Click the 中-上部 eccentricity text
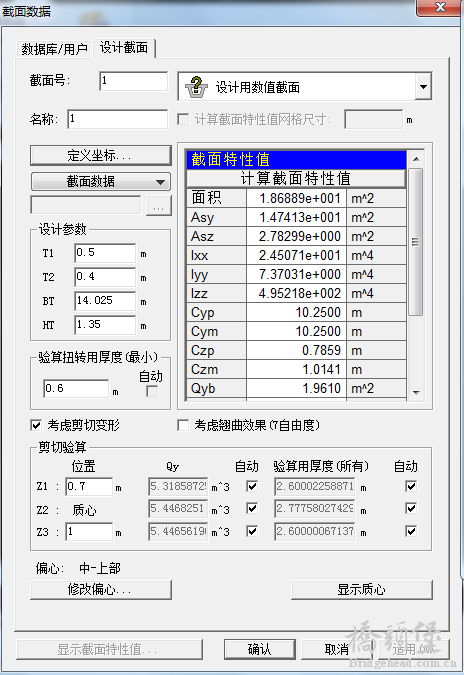Viewport: 464px width, 675px height. (100, 568)
